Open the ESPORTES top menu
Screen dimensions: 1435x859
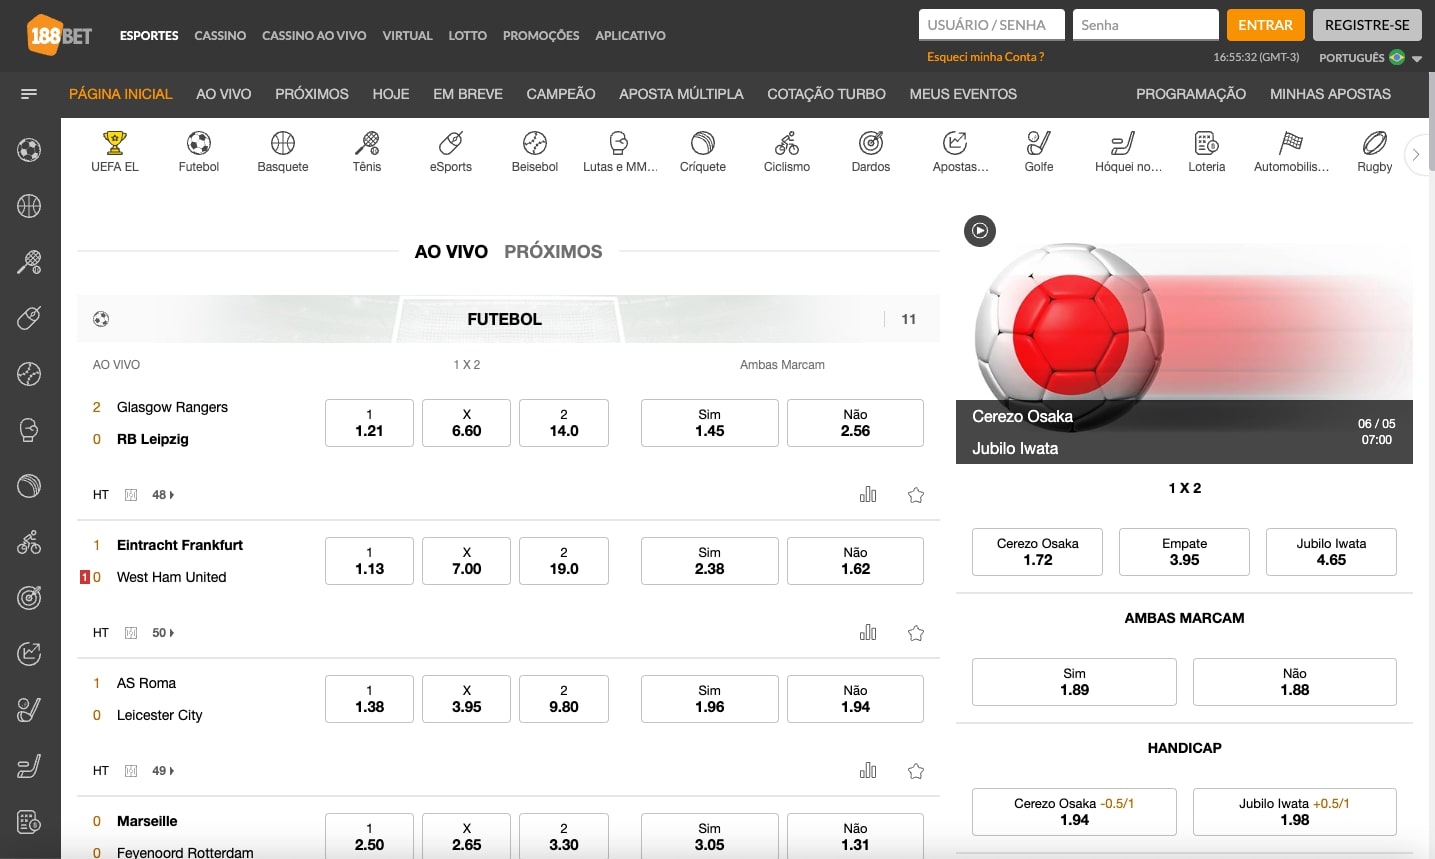[149, 35]
